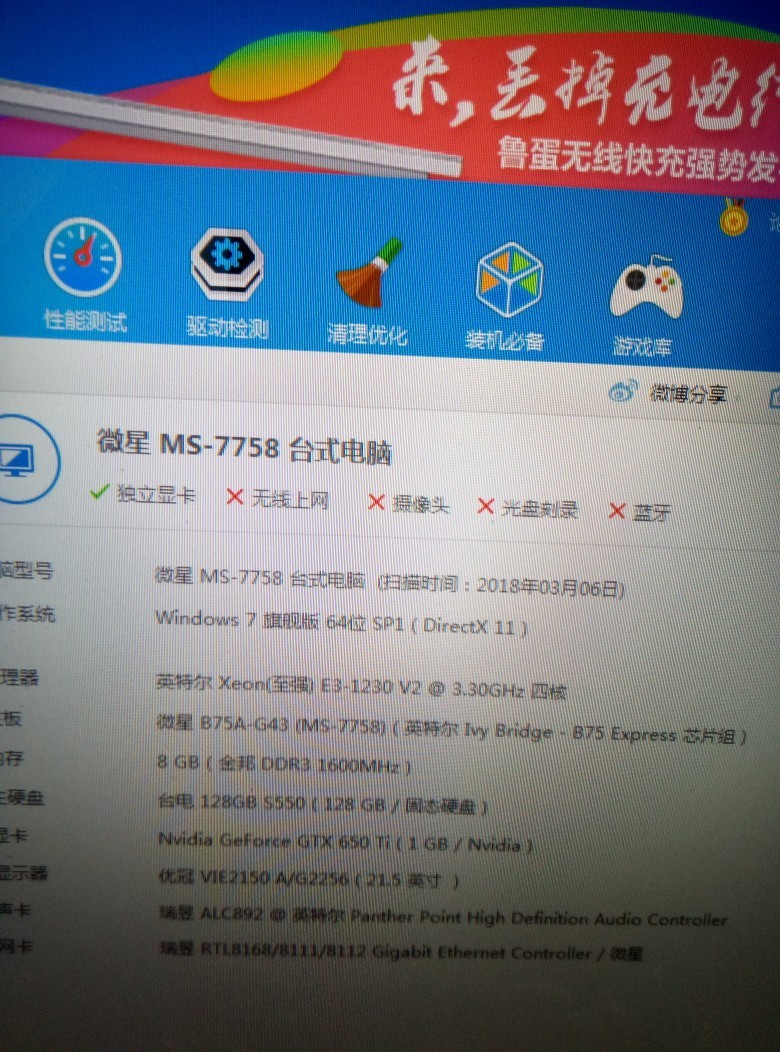This screenshot has width=780, height=1052.
Task: Click the gold medal icon
Action: pos(734,216)
